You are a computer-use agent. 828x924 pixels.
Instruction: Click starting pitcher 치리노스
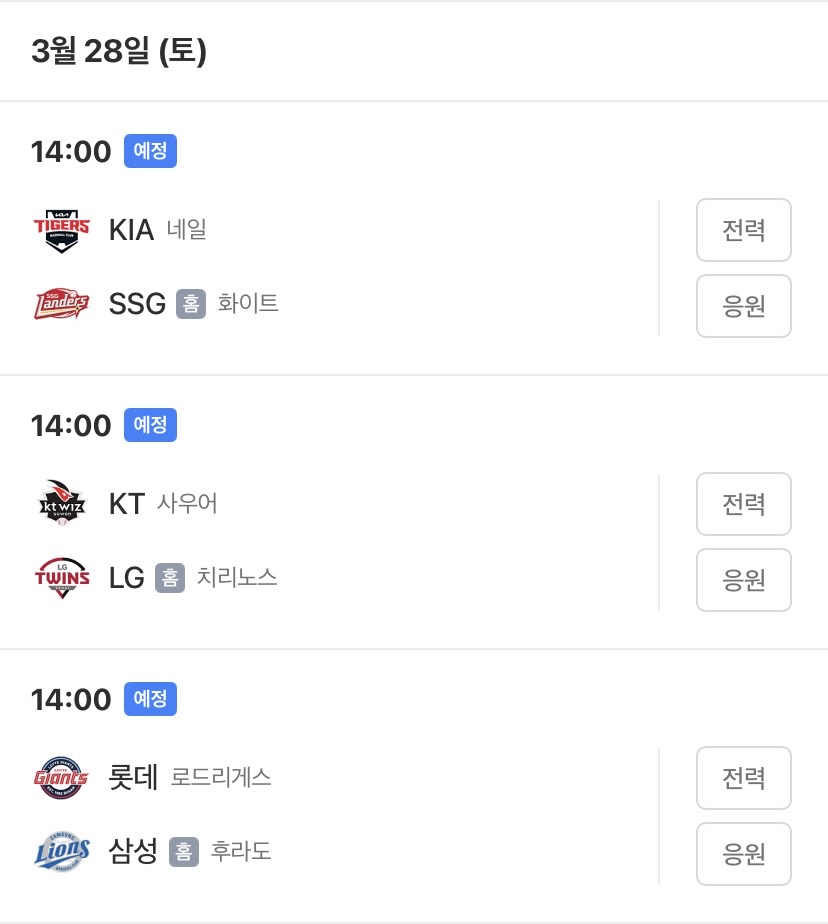(x=237, y=578)
